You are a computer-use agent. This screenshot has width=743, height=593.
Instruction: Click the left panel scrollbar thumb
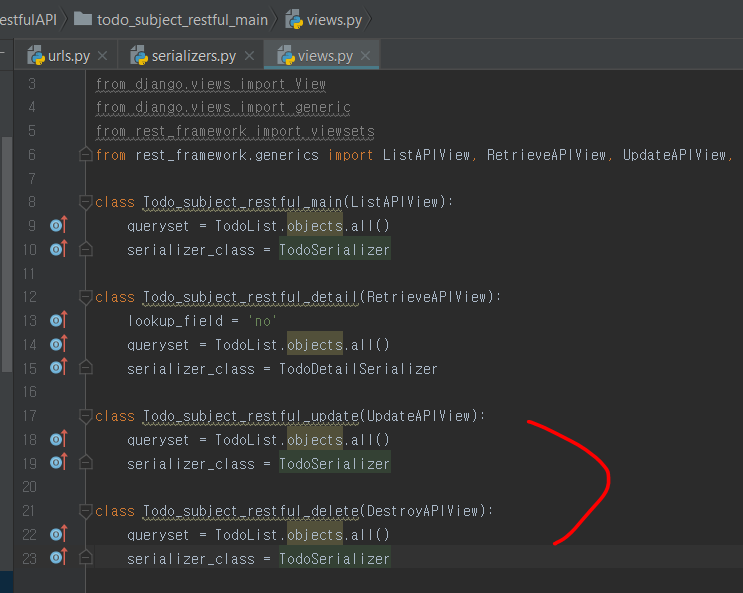[6, 254]
